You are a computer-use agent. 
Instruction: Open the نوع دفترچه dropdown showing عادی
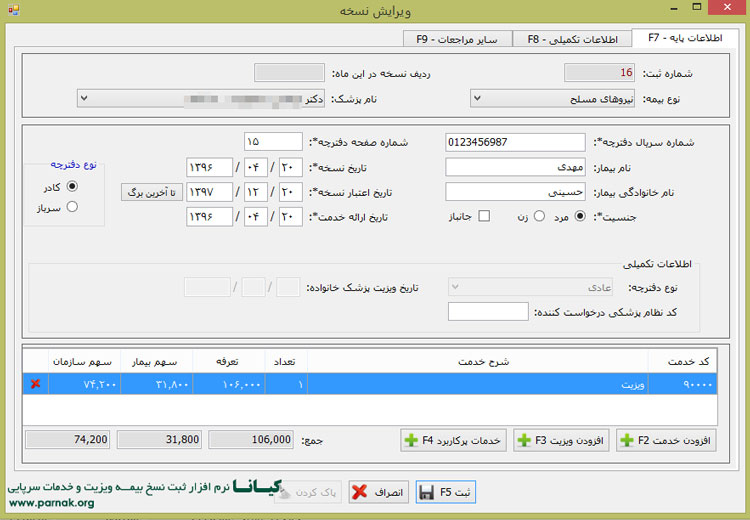457,287
